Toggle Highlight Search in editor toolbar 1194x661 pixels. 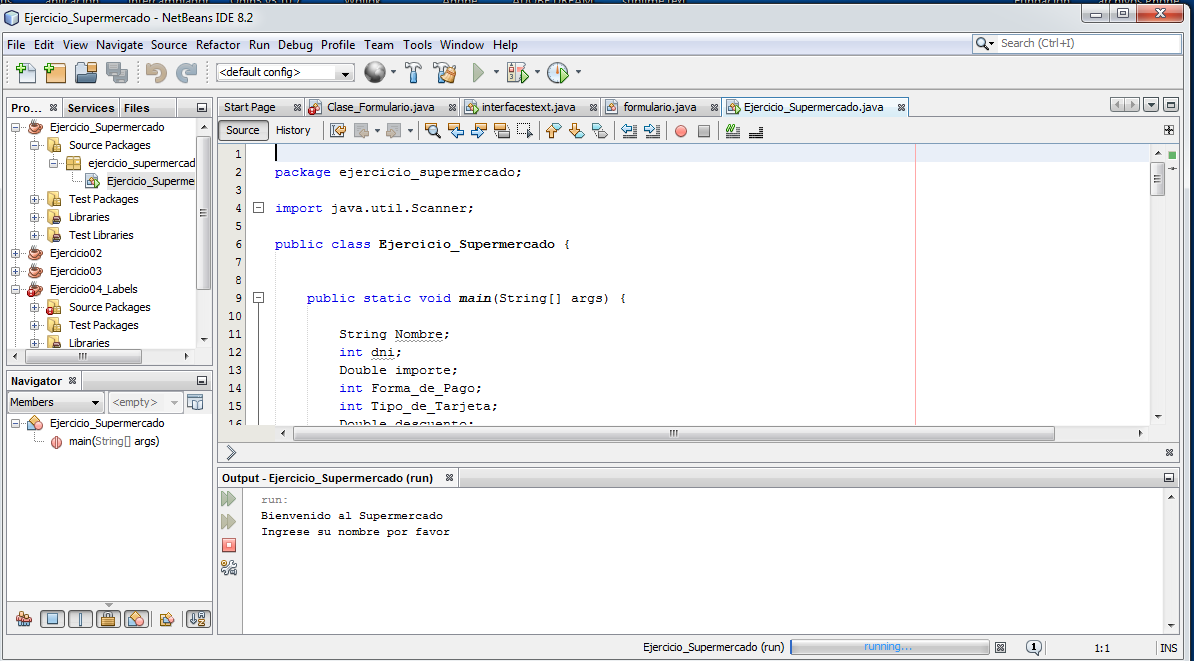pos(733,131)
